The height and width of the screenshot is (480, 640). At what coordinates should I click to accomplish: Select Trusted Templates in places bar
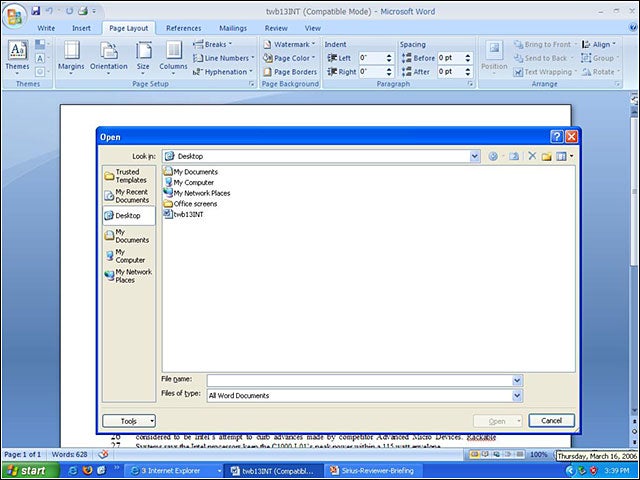pyautogui.click(x=129, y=176)
